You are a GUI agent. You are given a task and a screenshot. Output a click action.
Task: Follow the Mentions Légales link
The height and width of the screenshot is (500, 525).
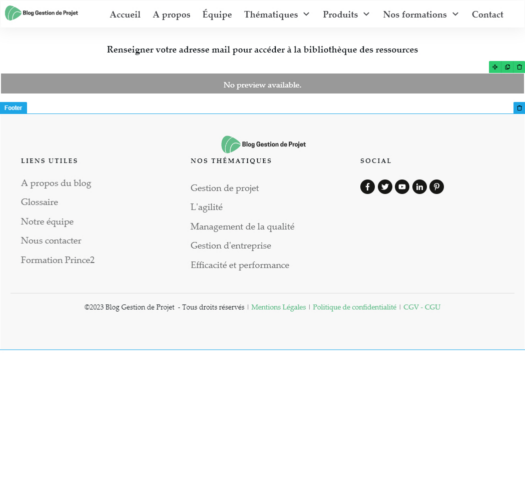point(279,307)
